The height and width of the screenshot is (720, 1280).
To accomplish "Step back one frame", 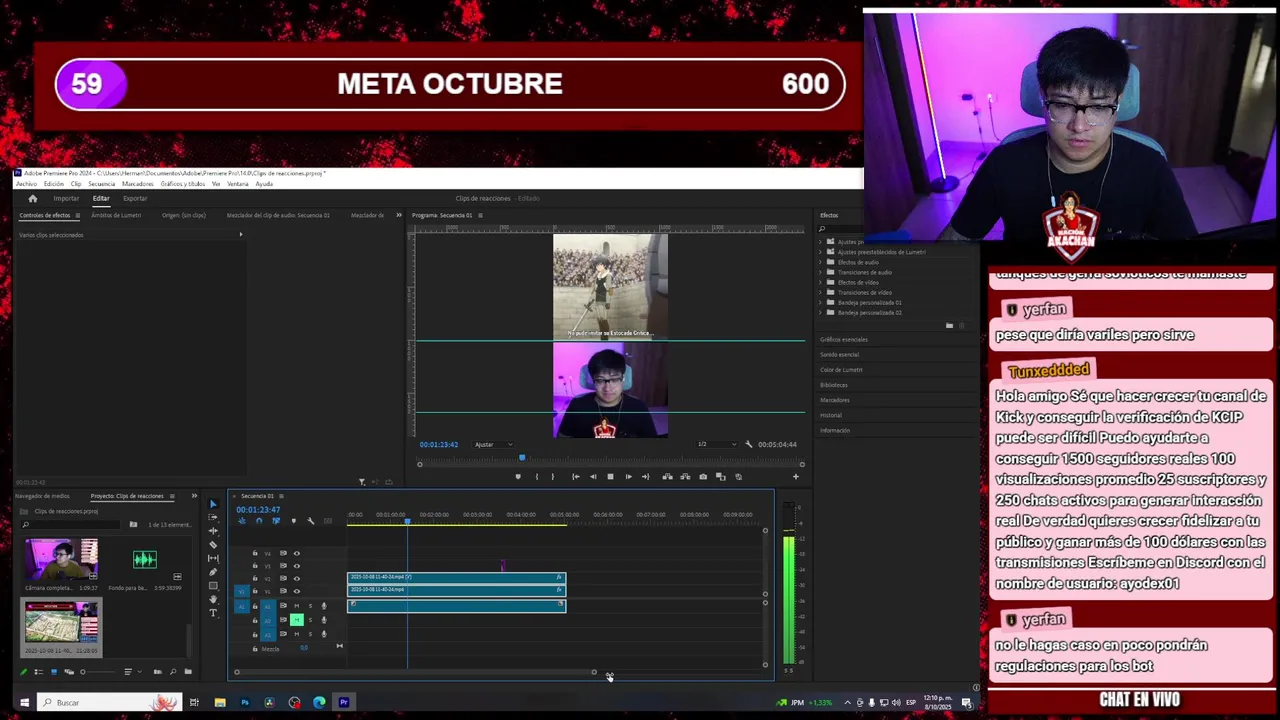I will (x=593, y=477).
